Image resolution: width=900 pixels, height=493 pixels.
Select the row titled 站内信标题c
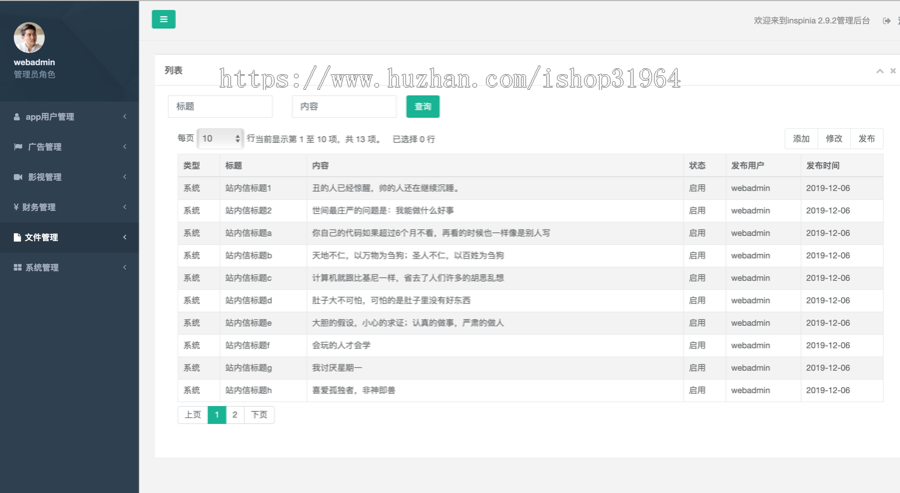pos(530,278)
